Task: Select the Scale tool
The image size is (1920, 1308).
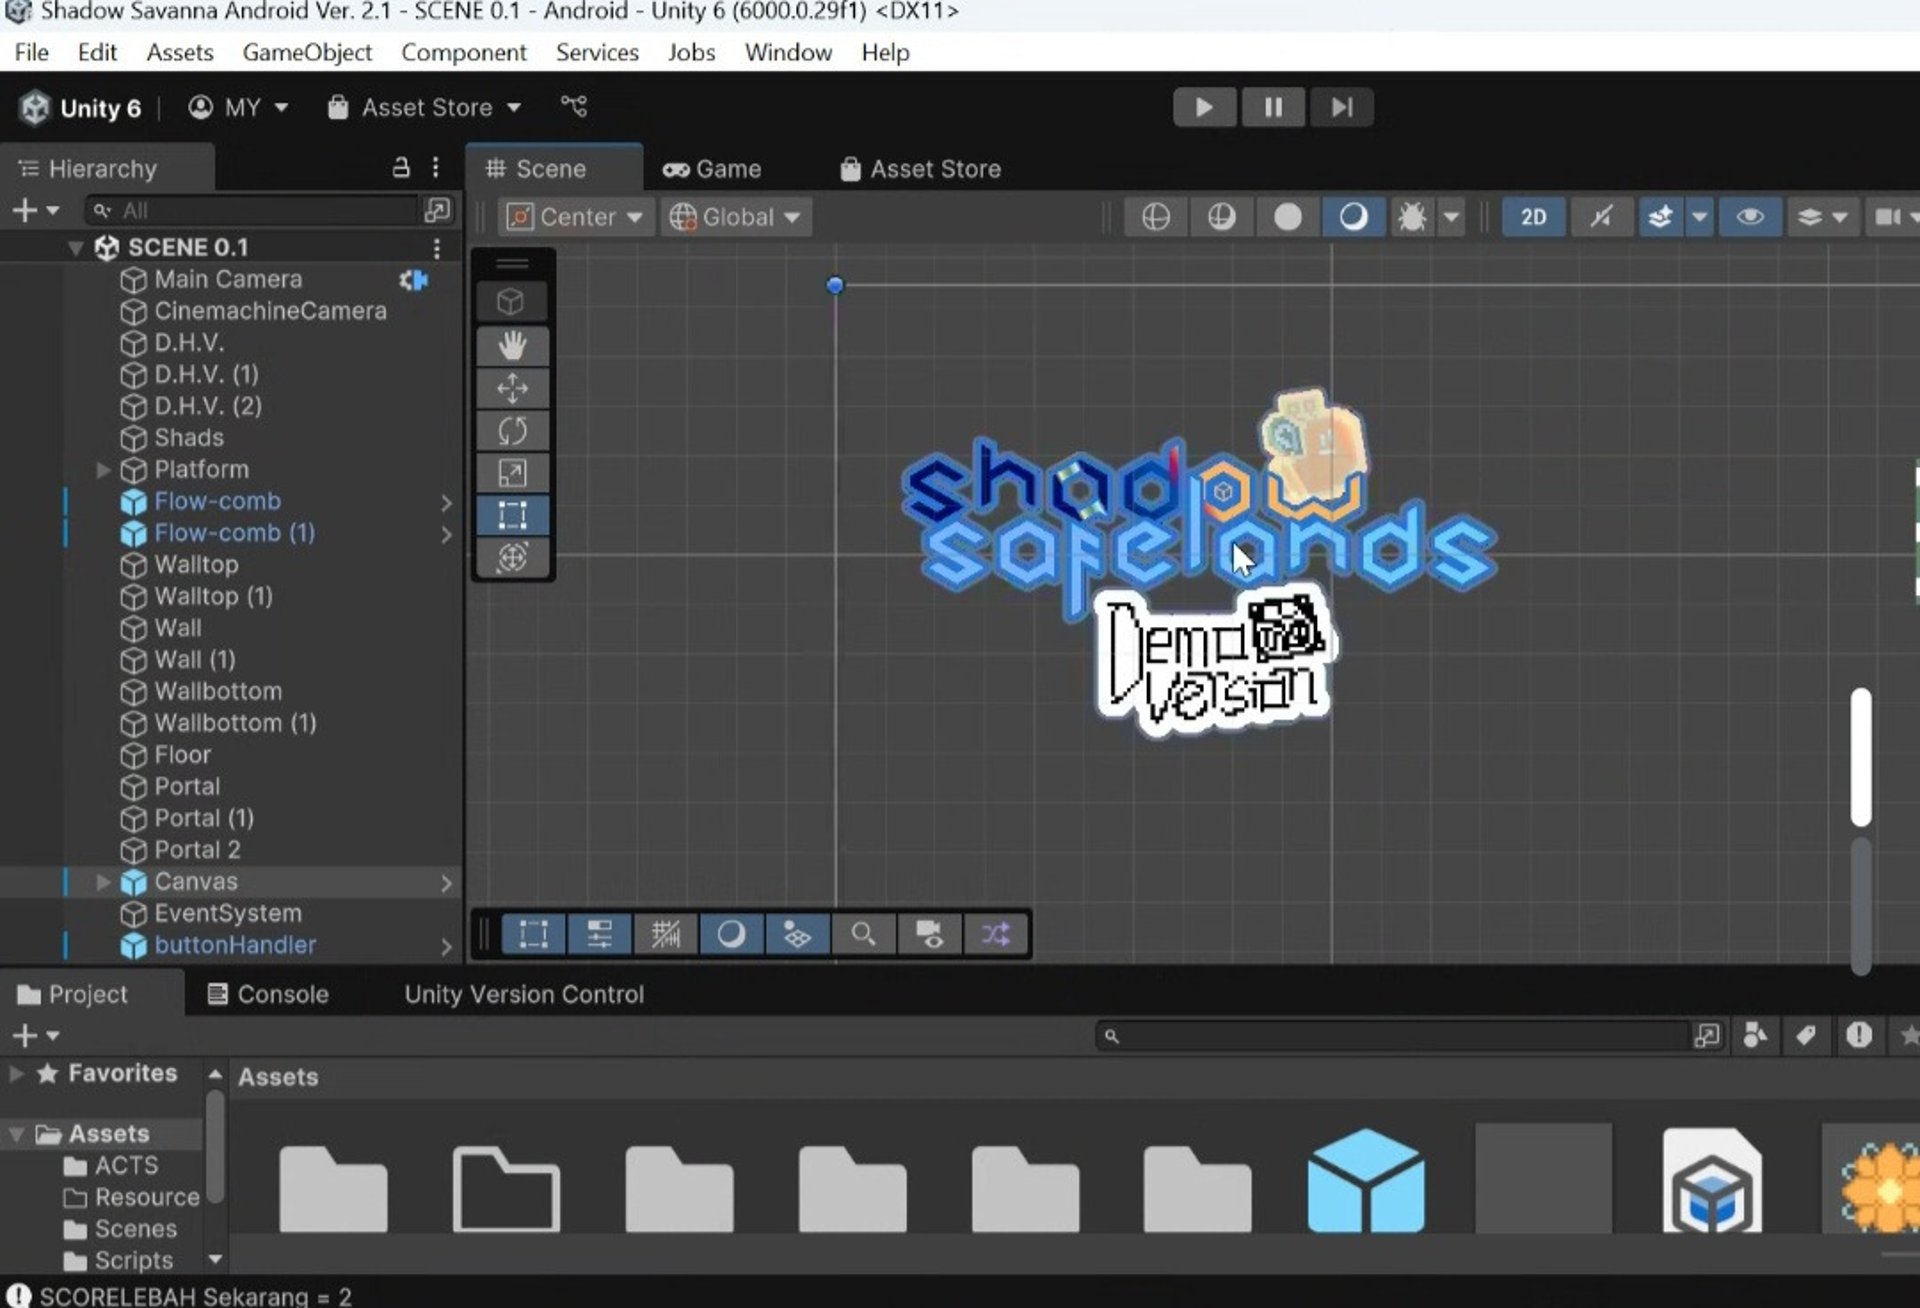Action: (x=512, y=473)
